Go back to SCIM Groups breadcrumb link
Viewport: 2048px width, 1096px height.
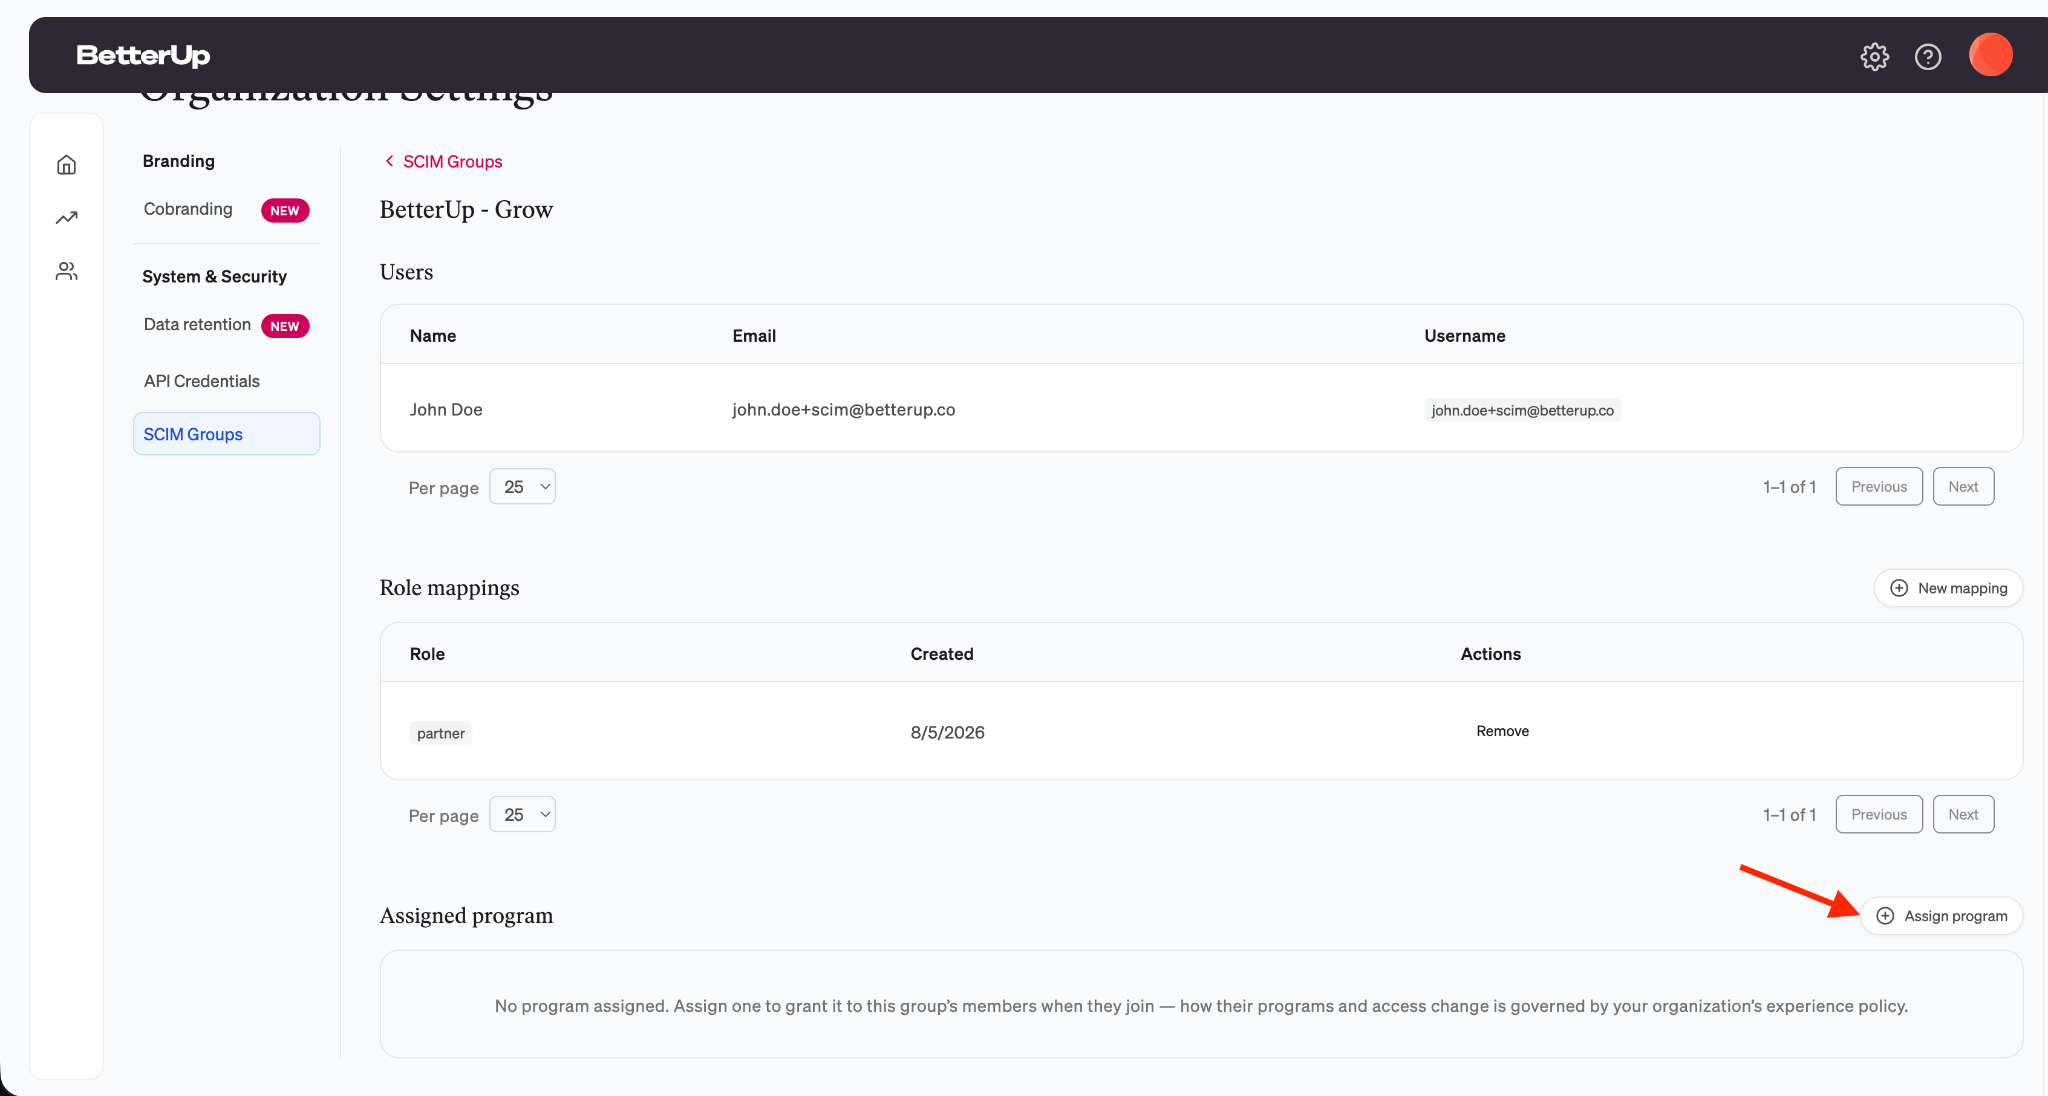[452, 162]
